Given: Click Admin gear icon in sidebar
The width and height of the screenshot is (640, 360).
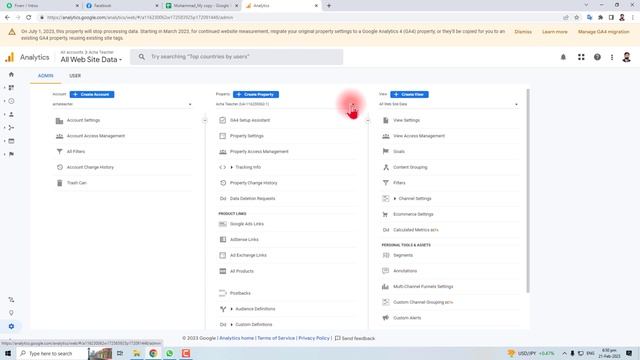Looking at the screenshot, I should coord(11,326).
